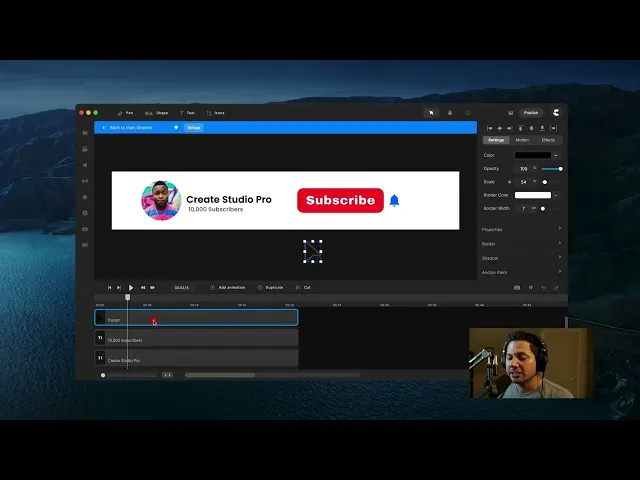Select the Create Studio Pro text layer

pos(196,358)
